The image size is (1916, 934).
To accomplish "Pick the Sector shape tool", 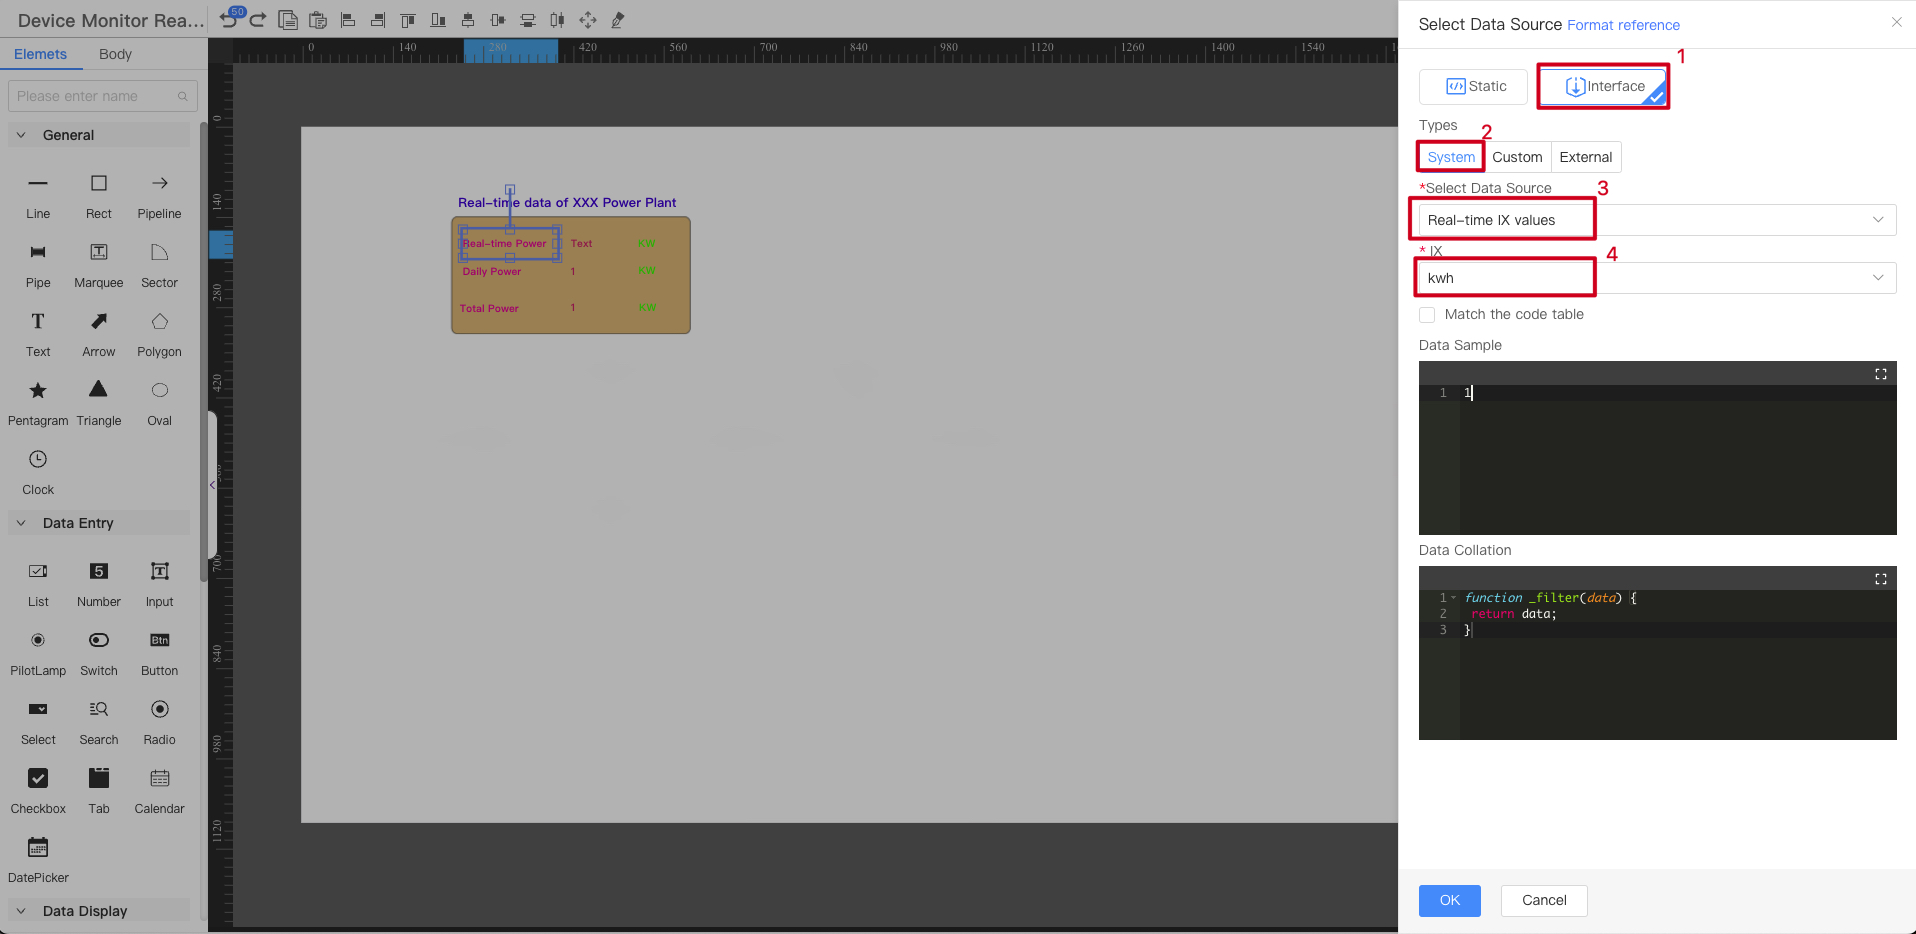I will [158, 264].
